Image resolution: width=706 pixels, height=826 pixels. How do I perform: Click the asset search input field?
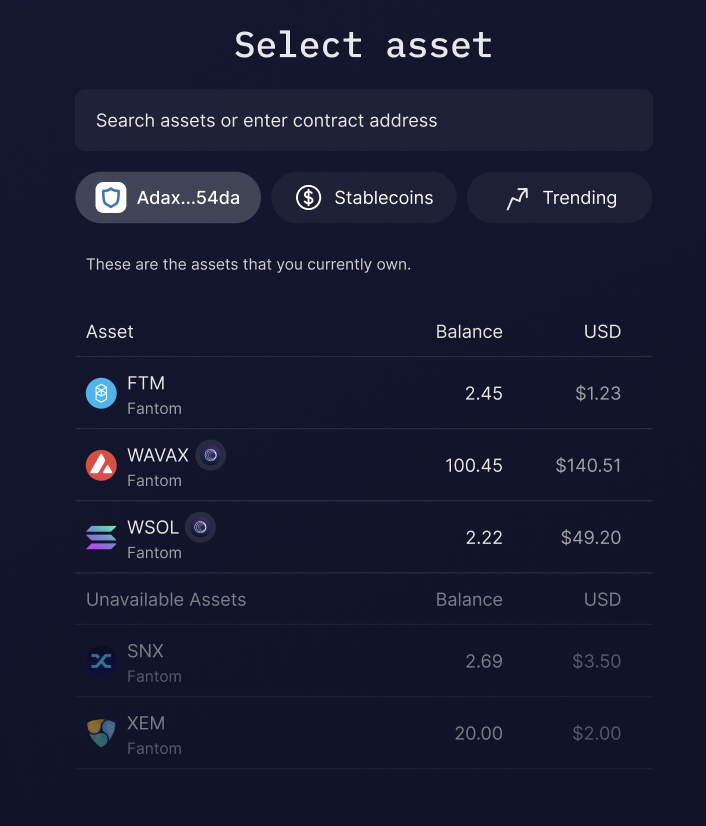pos(363,120)
